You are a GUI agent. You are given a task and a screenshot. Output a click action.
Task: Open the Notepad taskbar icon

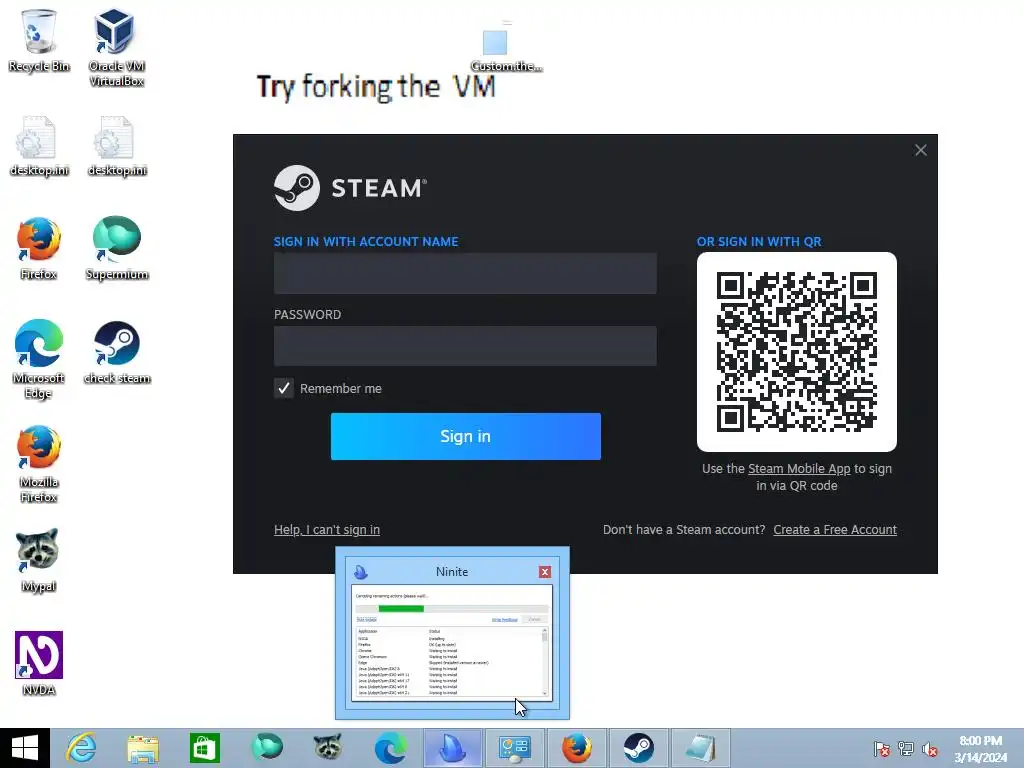point(700,748)
